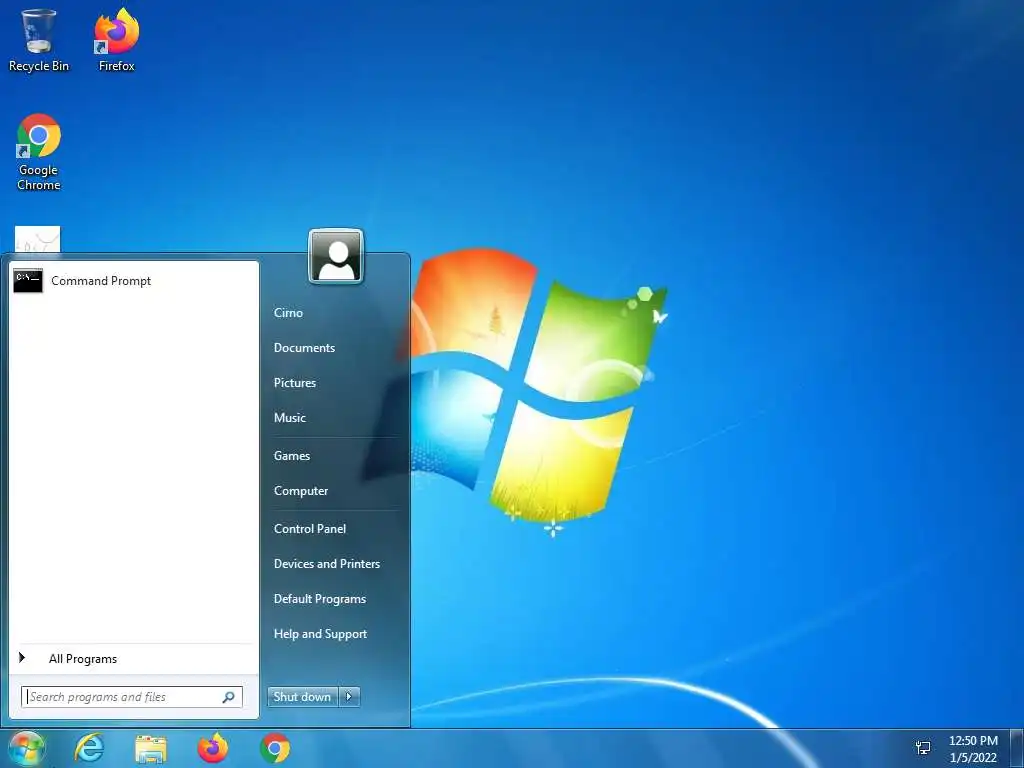Open Windows Explorer from the taskbar

coord(151,748)
